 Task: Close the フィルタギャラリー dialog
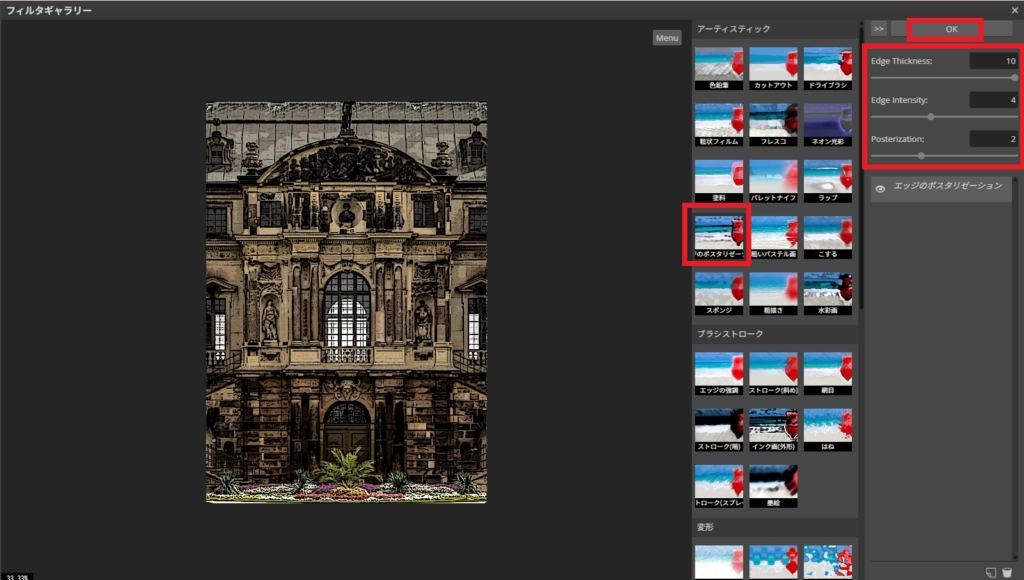1014,10
